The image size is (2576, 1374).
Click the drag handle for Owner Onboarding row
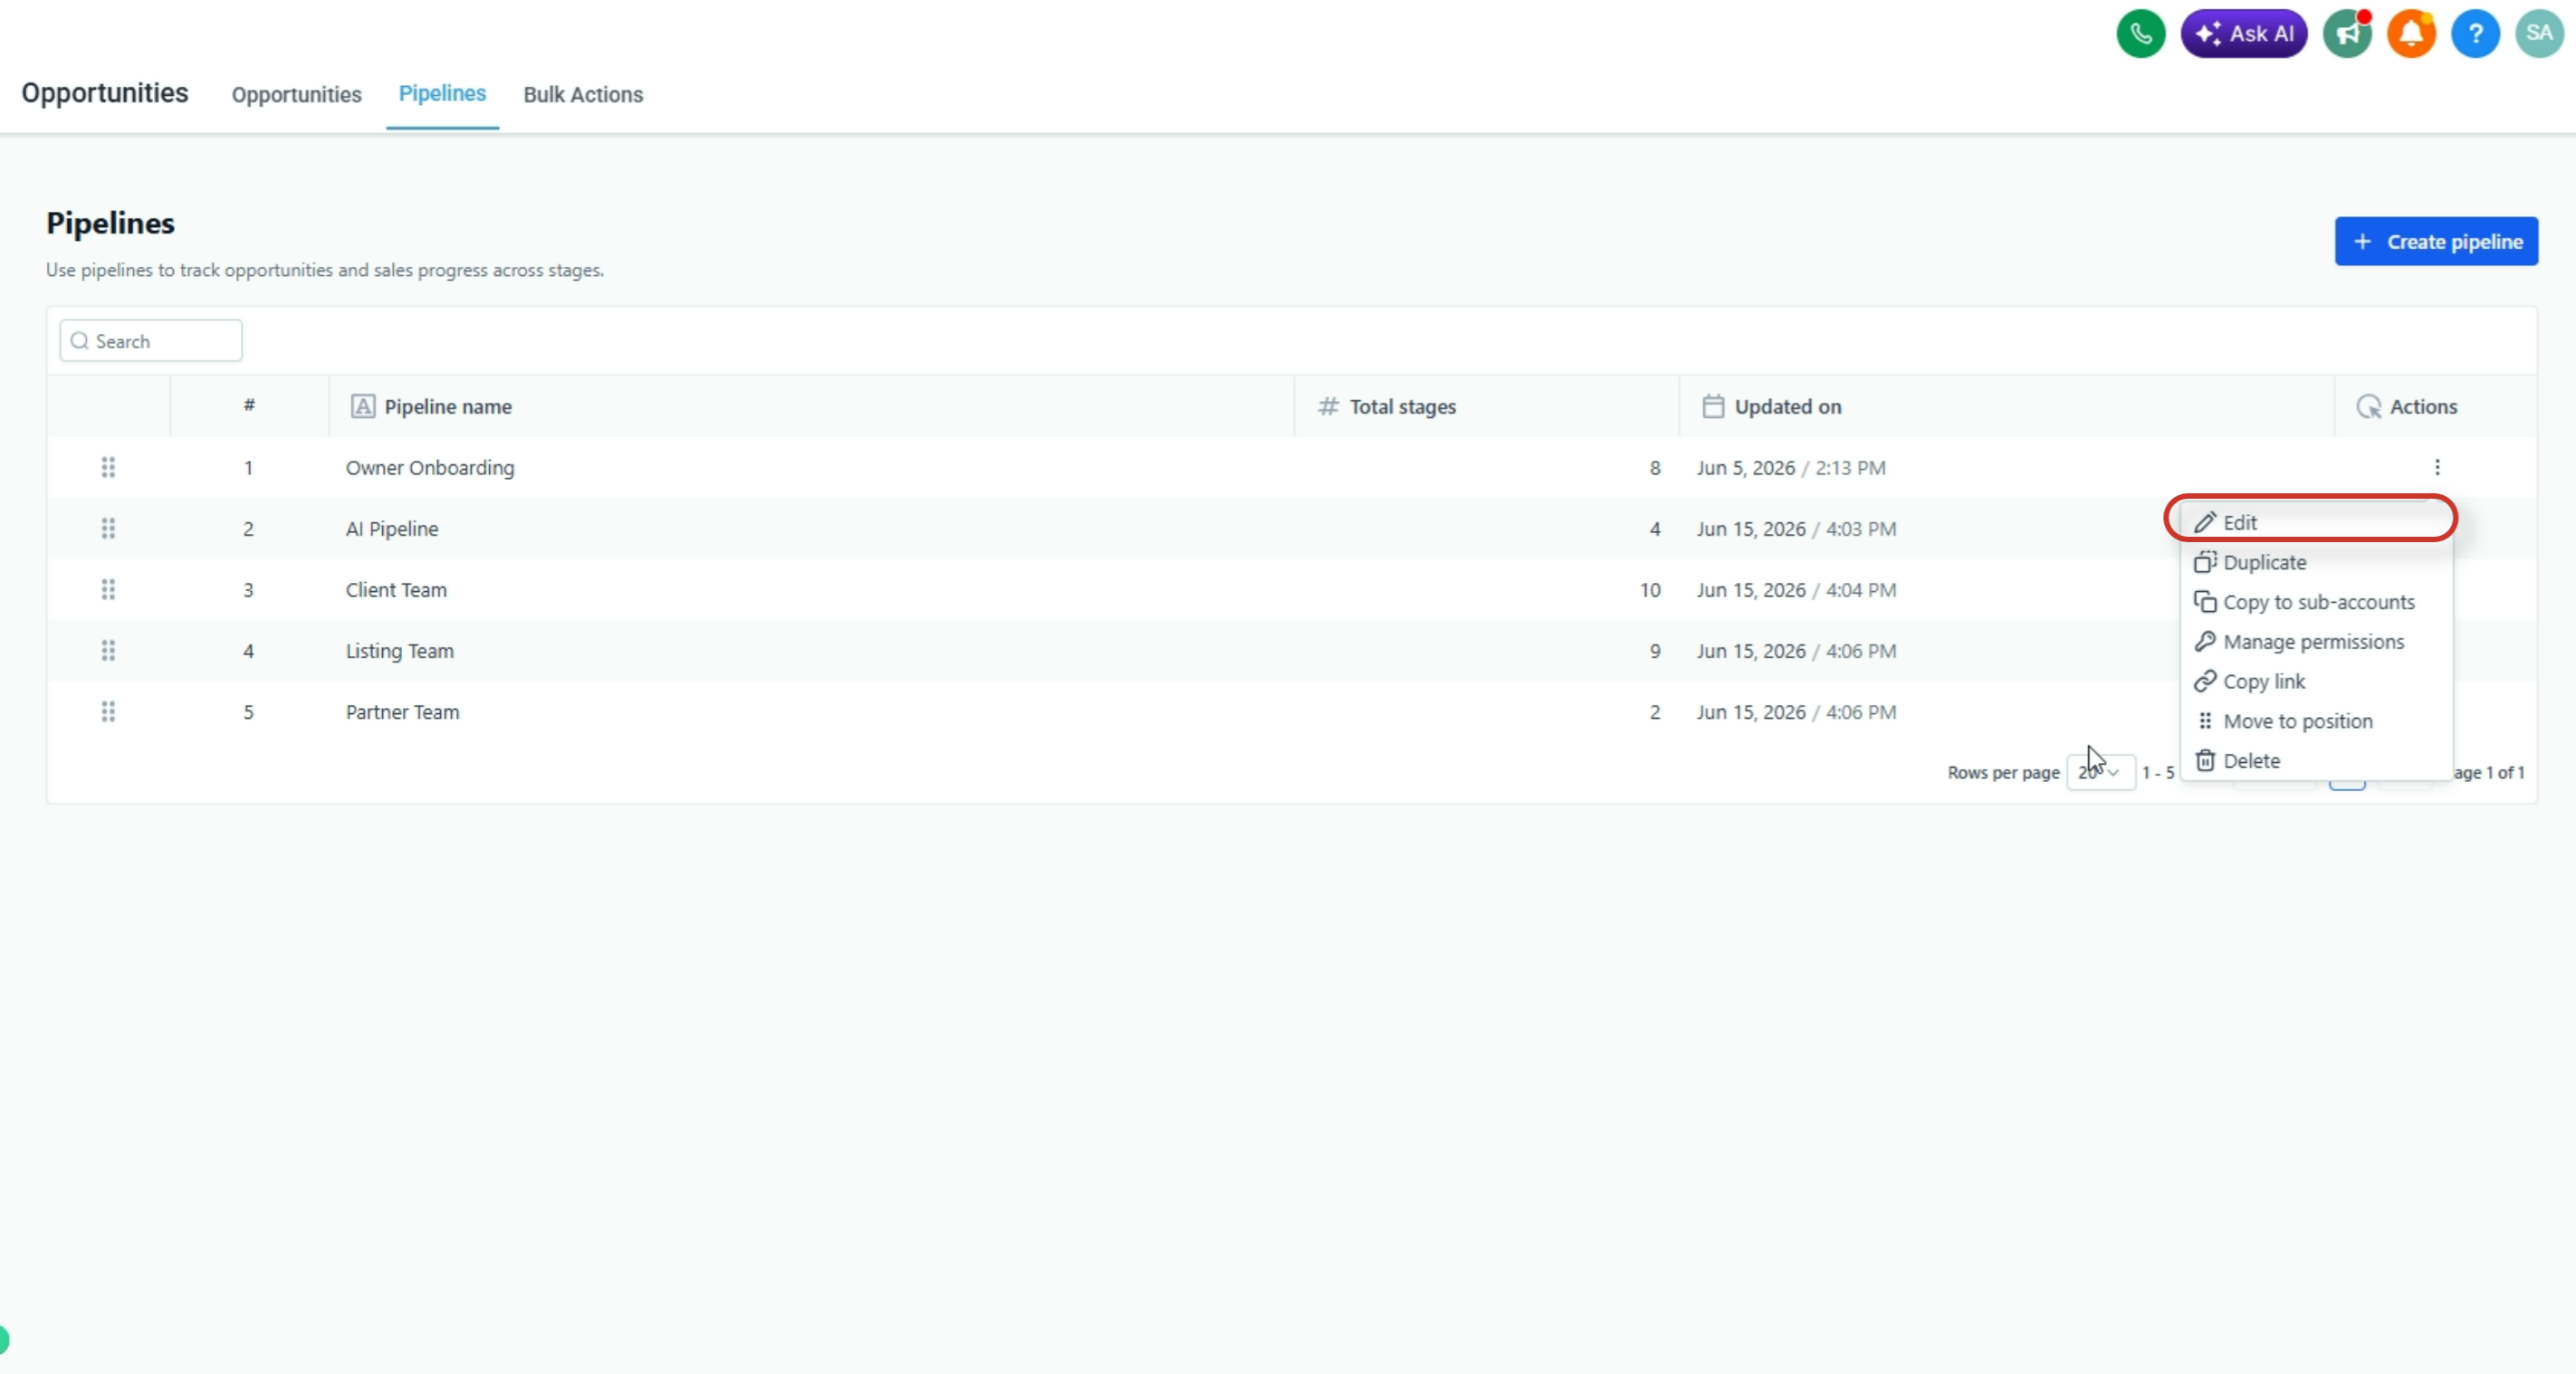pos(108,467)
